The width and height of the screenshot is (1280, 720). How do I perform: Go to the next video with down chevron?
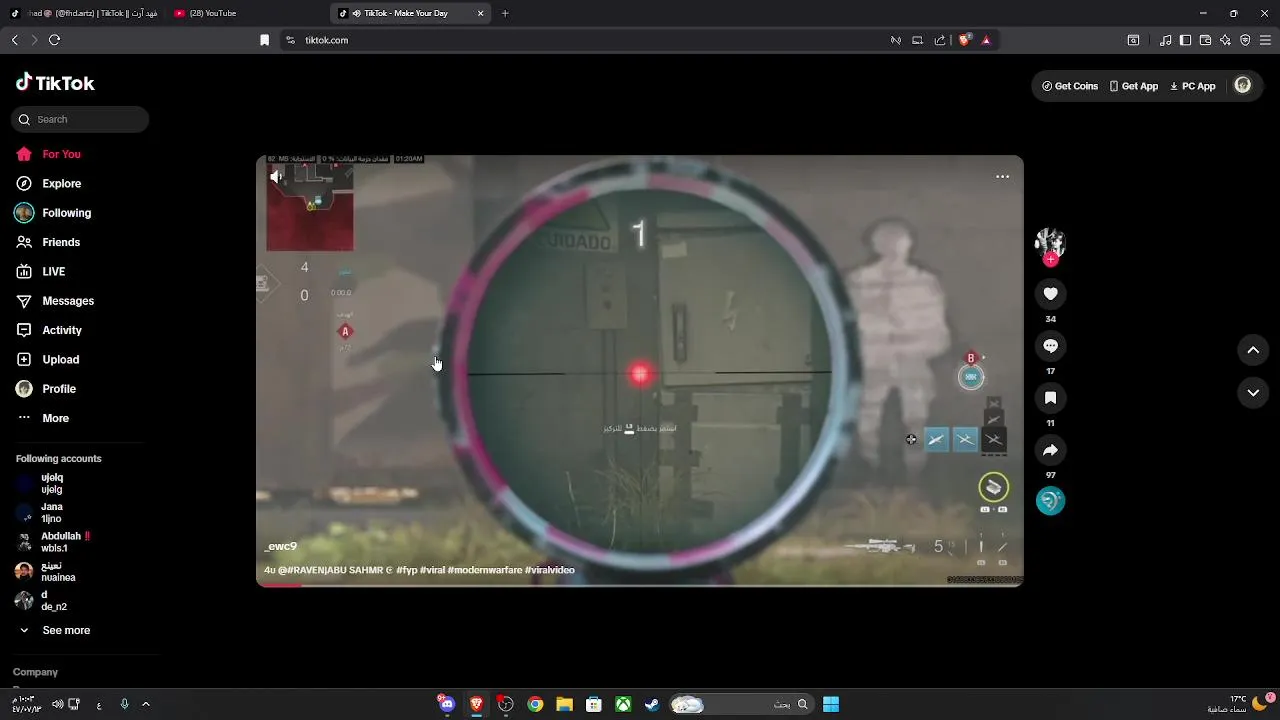click(x=1253, y=393)
